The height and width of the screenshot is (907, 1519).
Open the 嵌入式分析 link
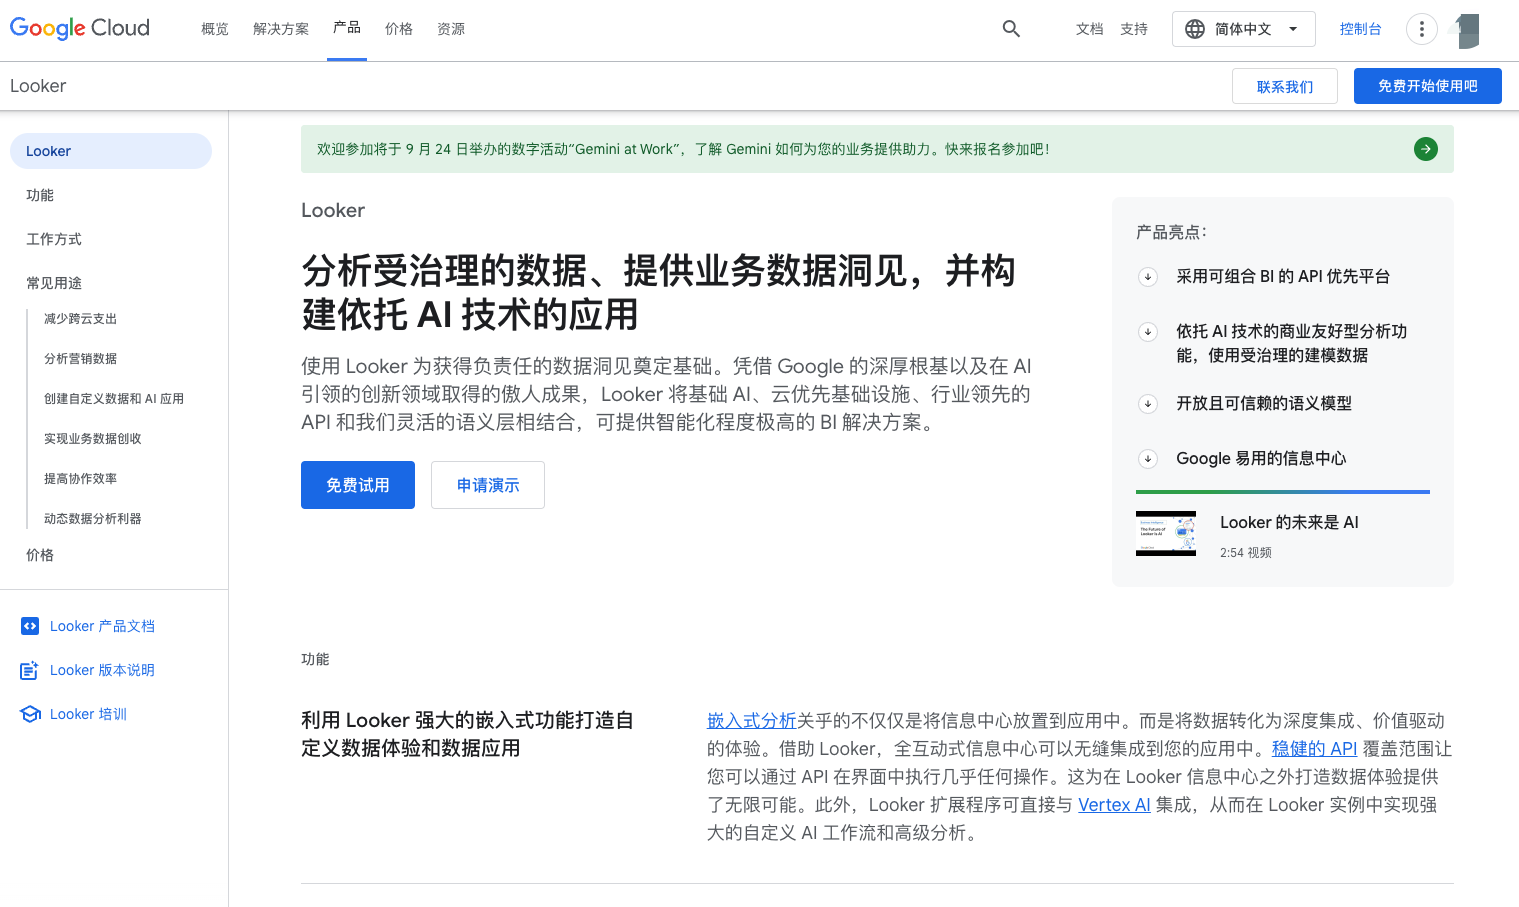(x=752, y=720)
